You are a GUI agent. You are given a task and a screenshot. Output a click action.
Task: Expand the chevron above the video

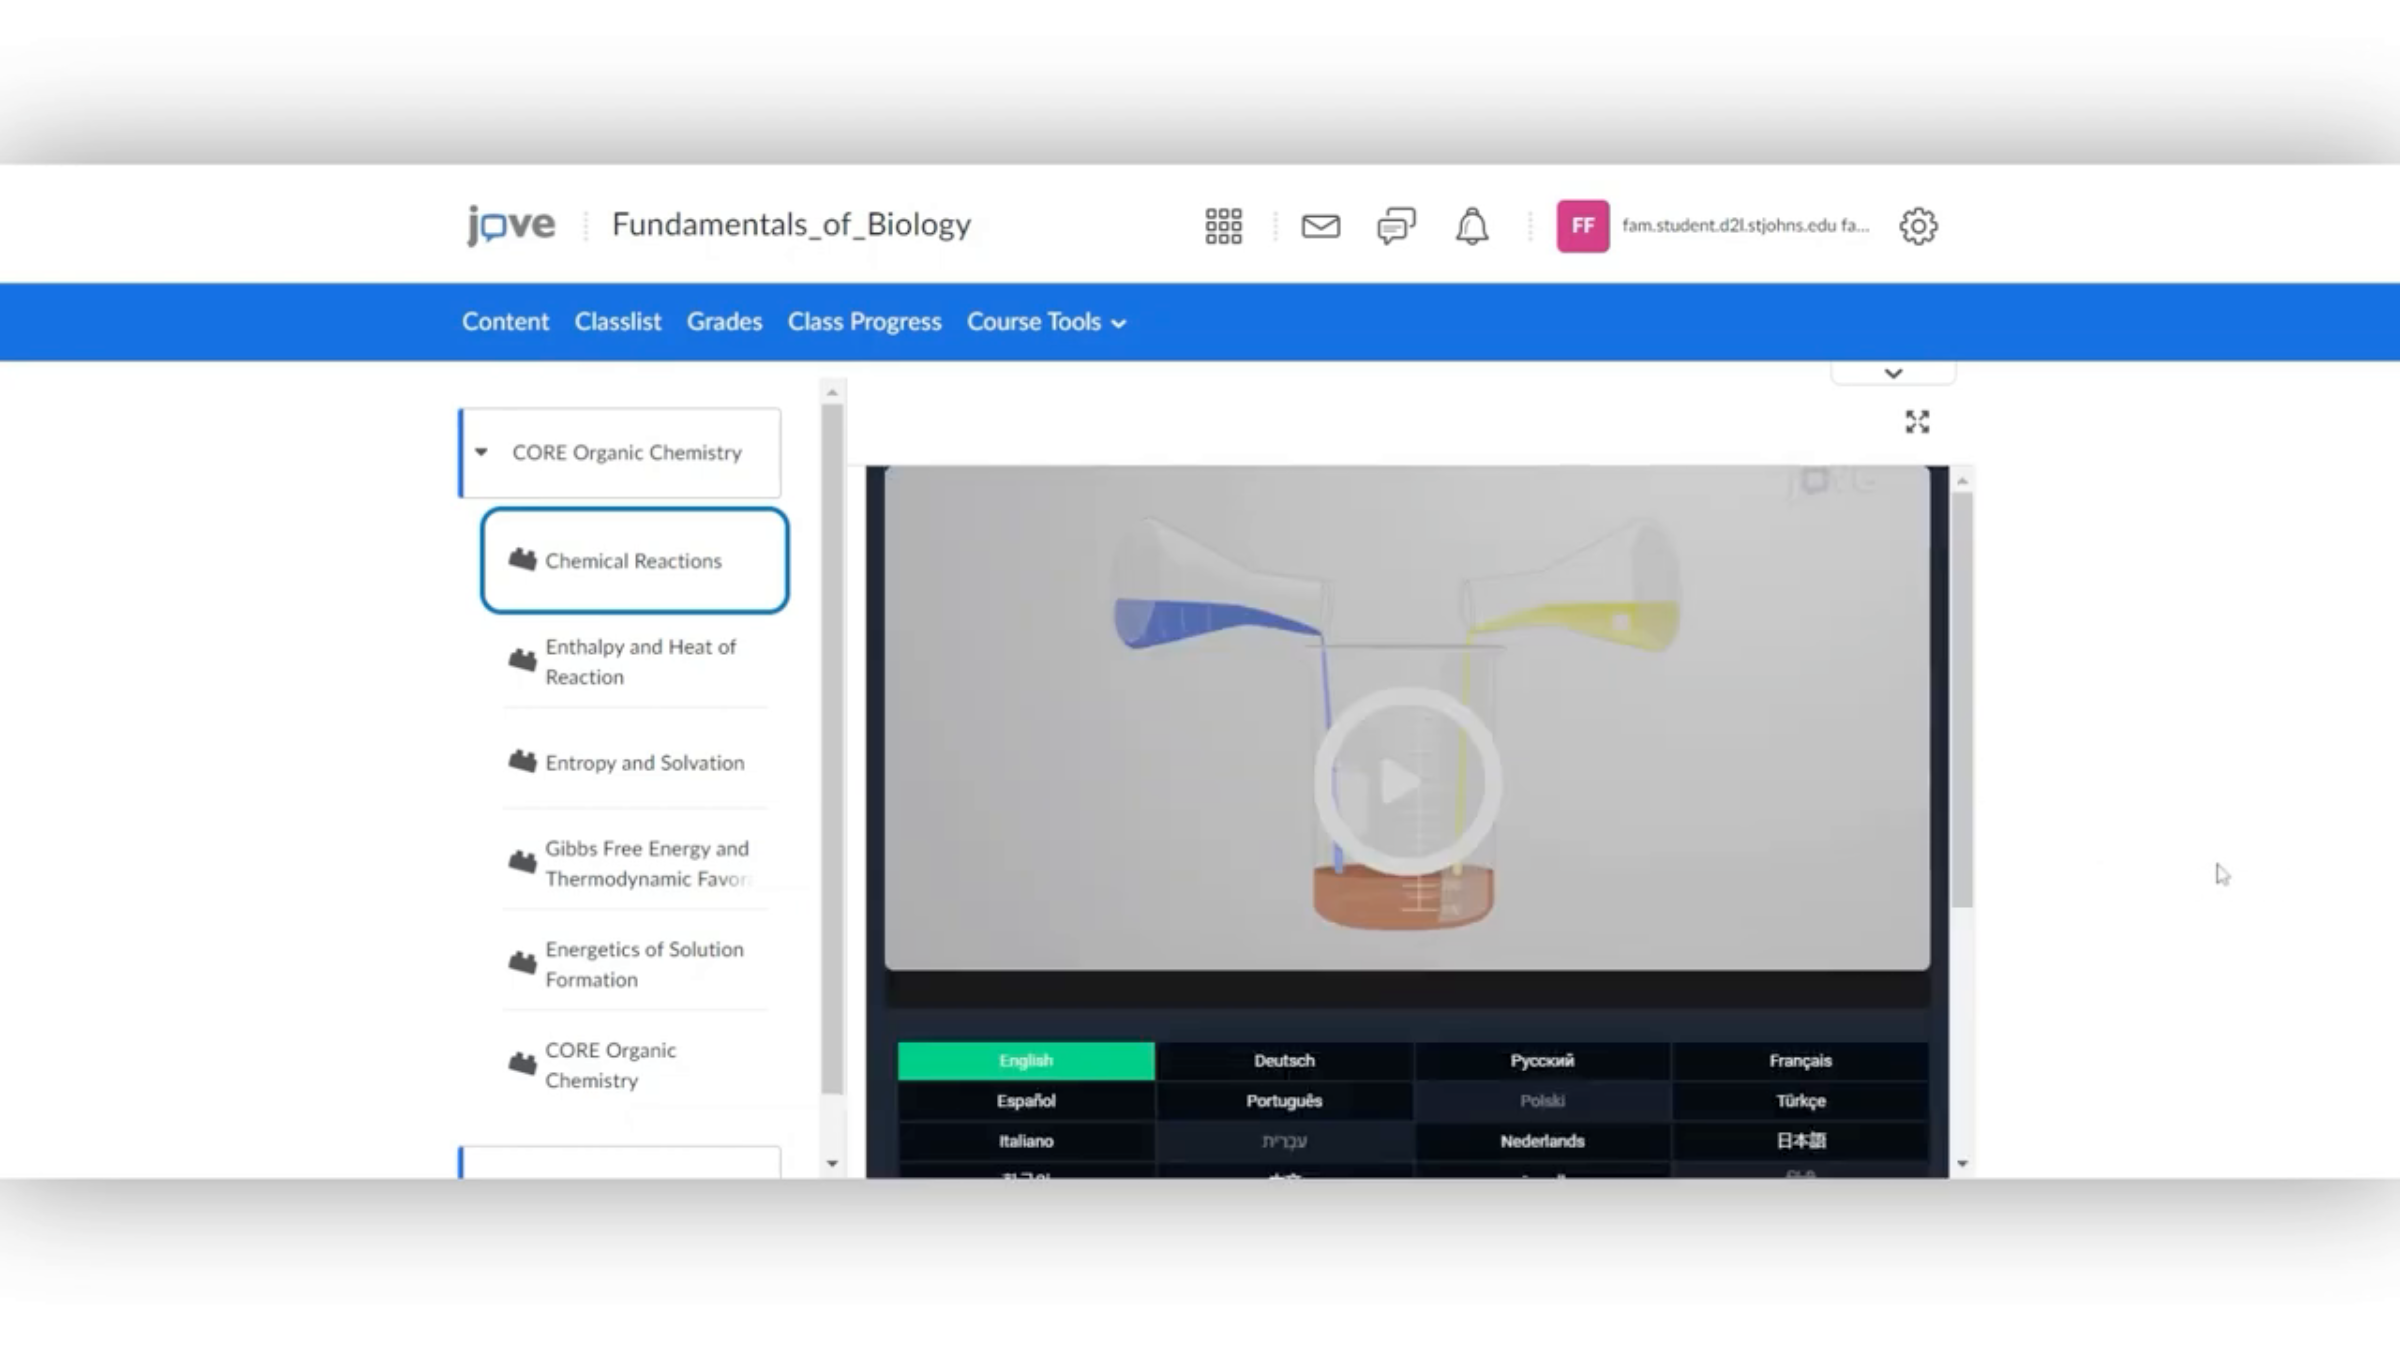pos(1893,373)
